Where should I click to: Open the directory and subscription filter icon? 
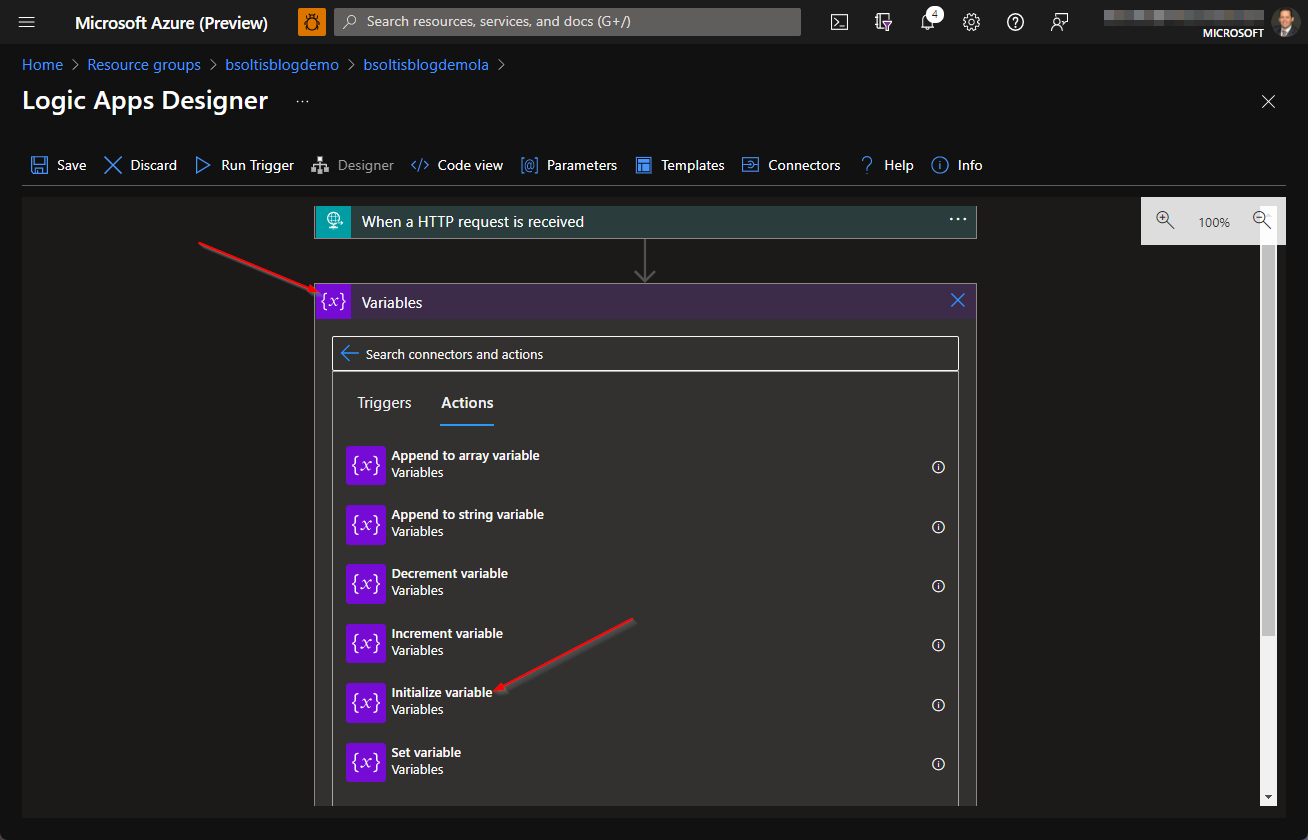point(883,22)
